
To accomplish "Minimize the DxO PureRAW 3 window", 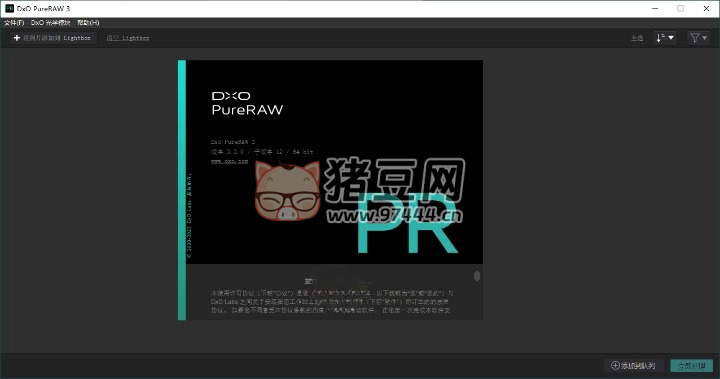I will [655, 8].
